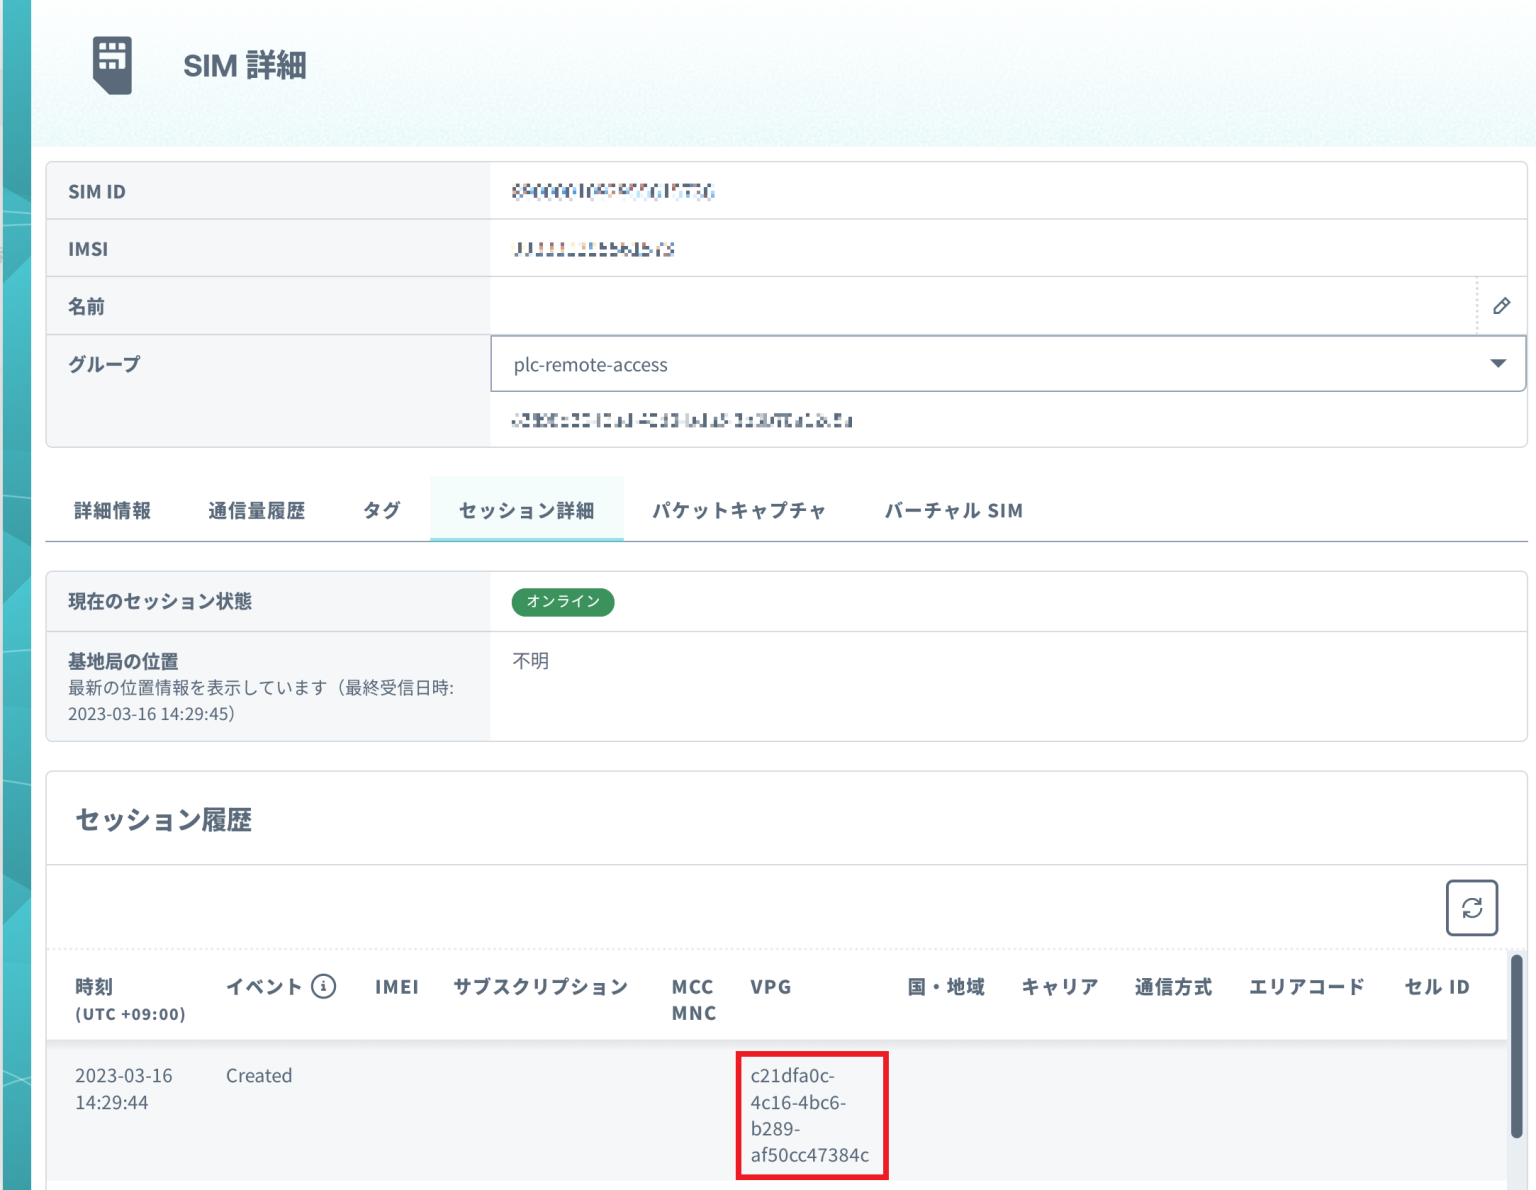Click the 時刻 column header
The width and height of the screenshot is (1536, 1190).
click(x=94, y=987)
